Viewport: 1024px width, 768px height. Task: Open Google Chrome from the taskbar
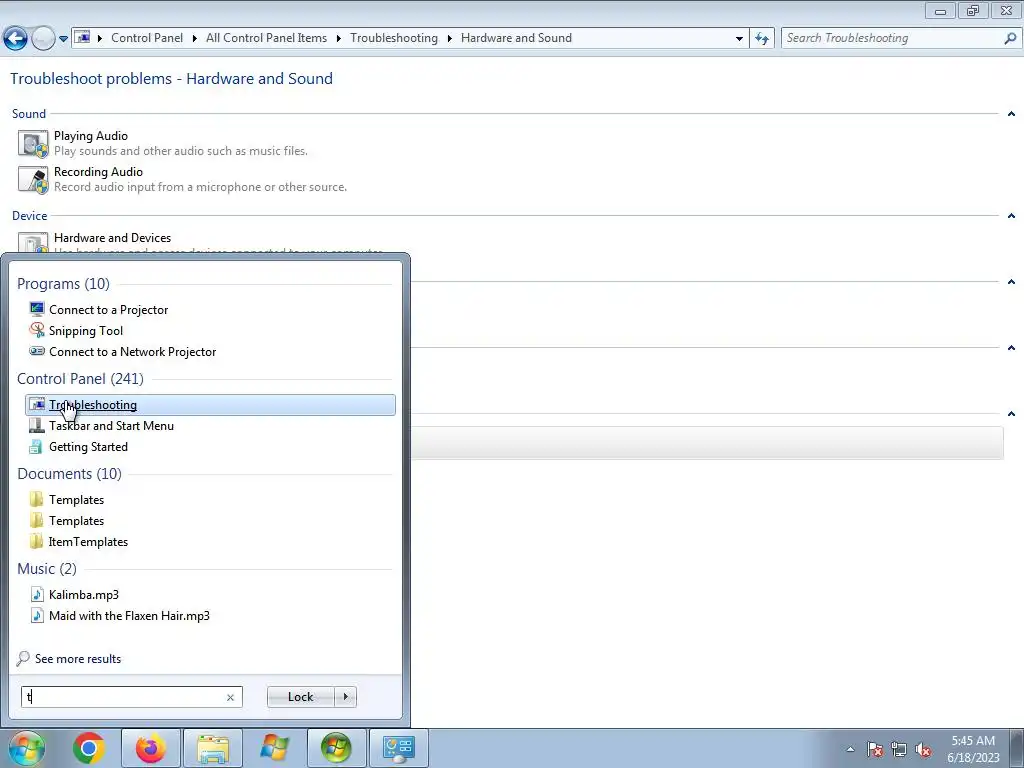click(89, 748)
